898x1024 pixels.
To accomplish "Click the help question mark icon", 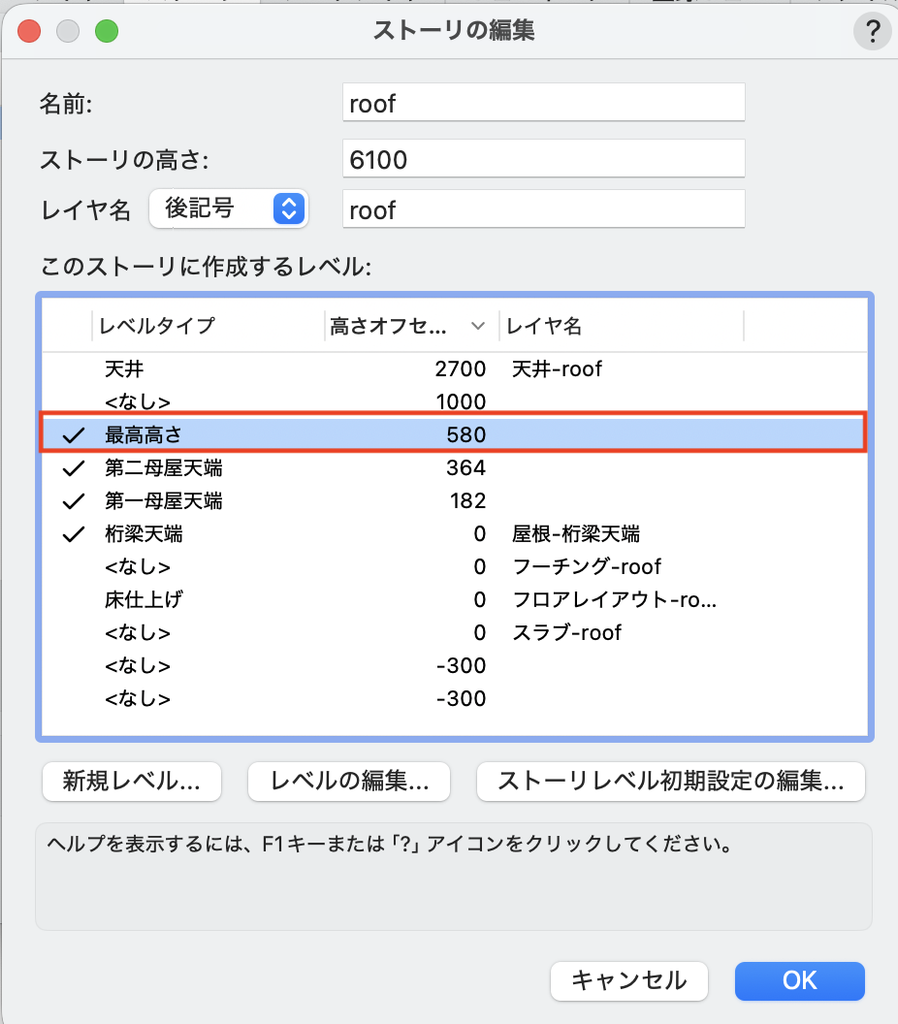I will (872, 31).
